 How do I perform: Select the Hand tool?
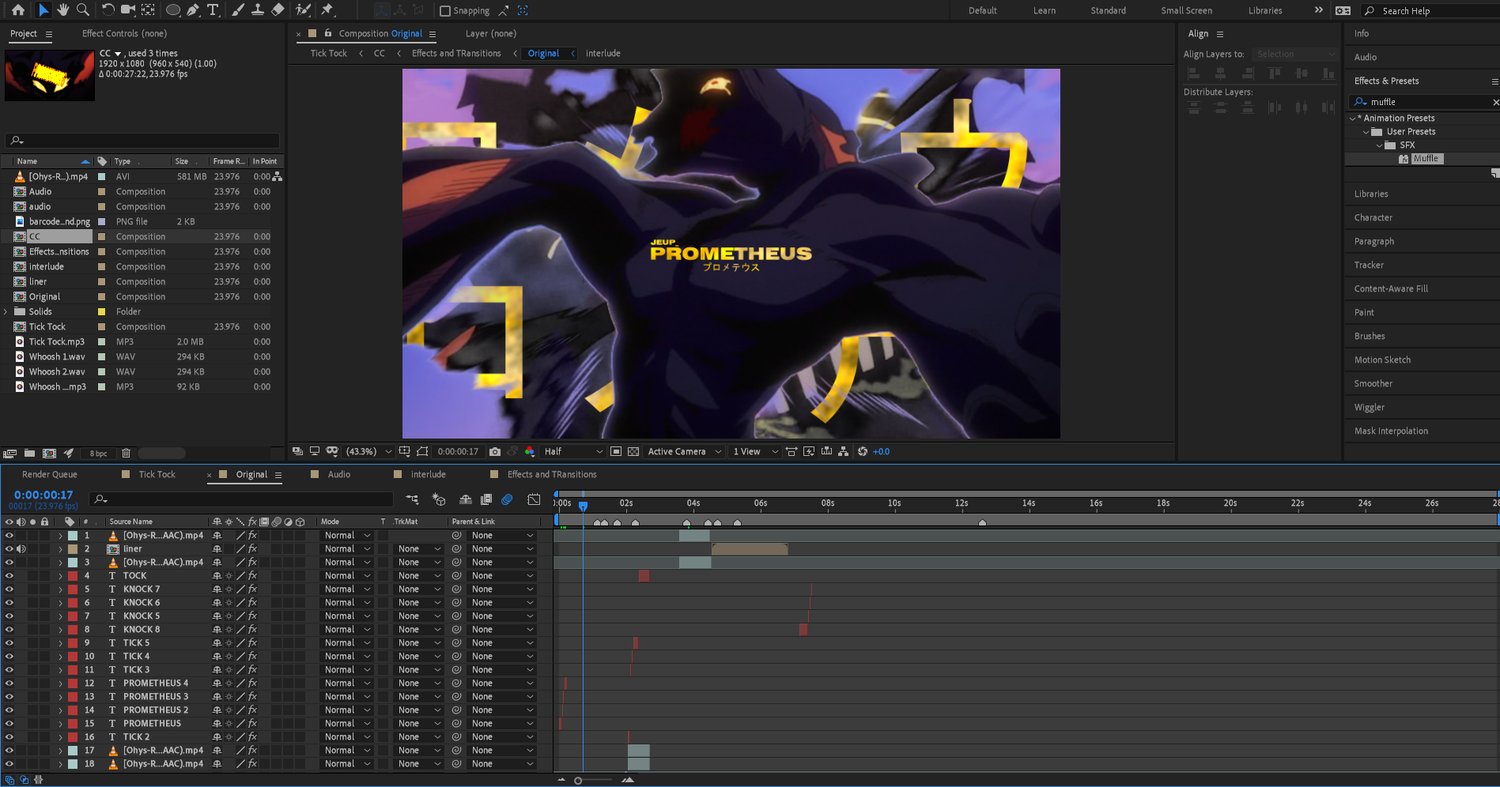[62, 10]
